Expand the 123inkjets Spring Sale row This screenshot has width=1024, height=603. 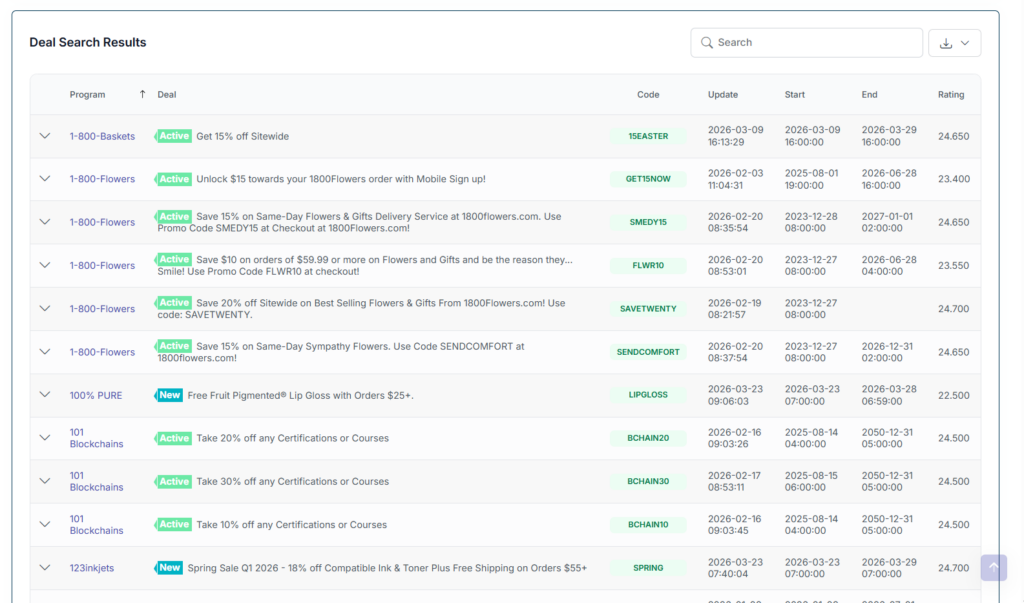44,568
